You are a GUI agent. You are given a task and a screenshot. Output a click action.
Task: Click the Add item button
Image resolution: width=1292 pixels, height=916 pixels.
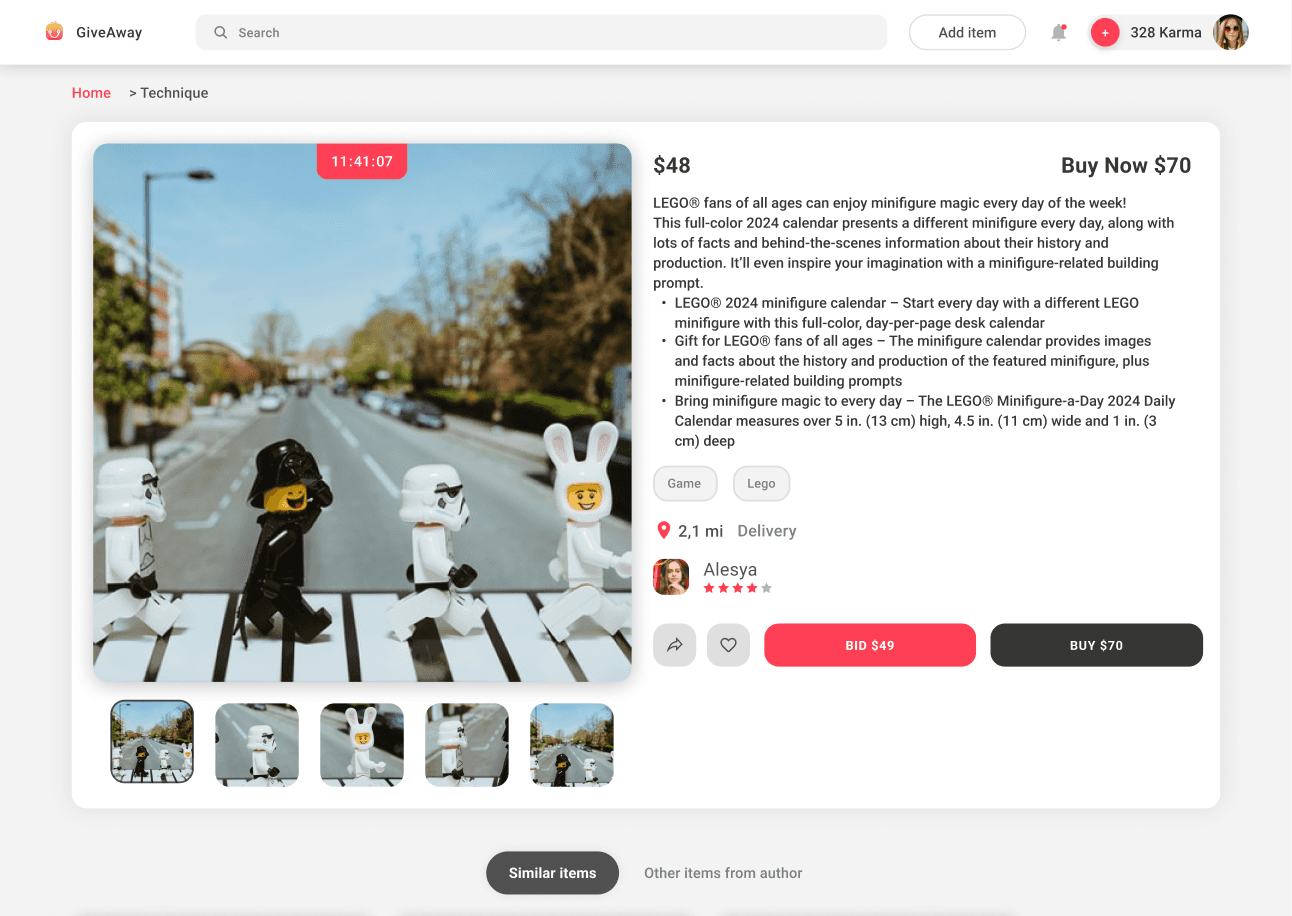pos(967,32)
